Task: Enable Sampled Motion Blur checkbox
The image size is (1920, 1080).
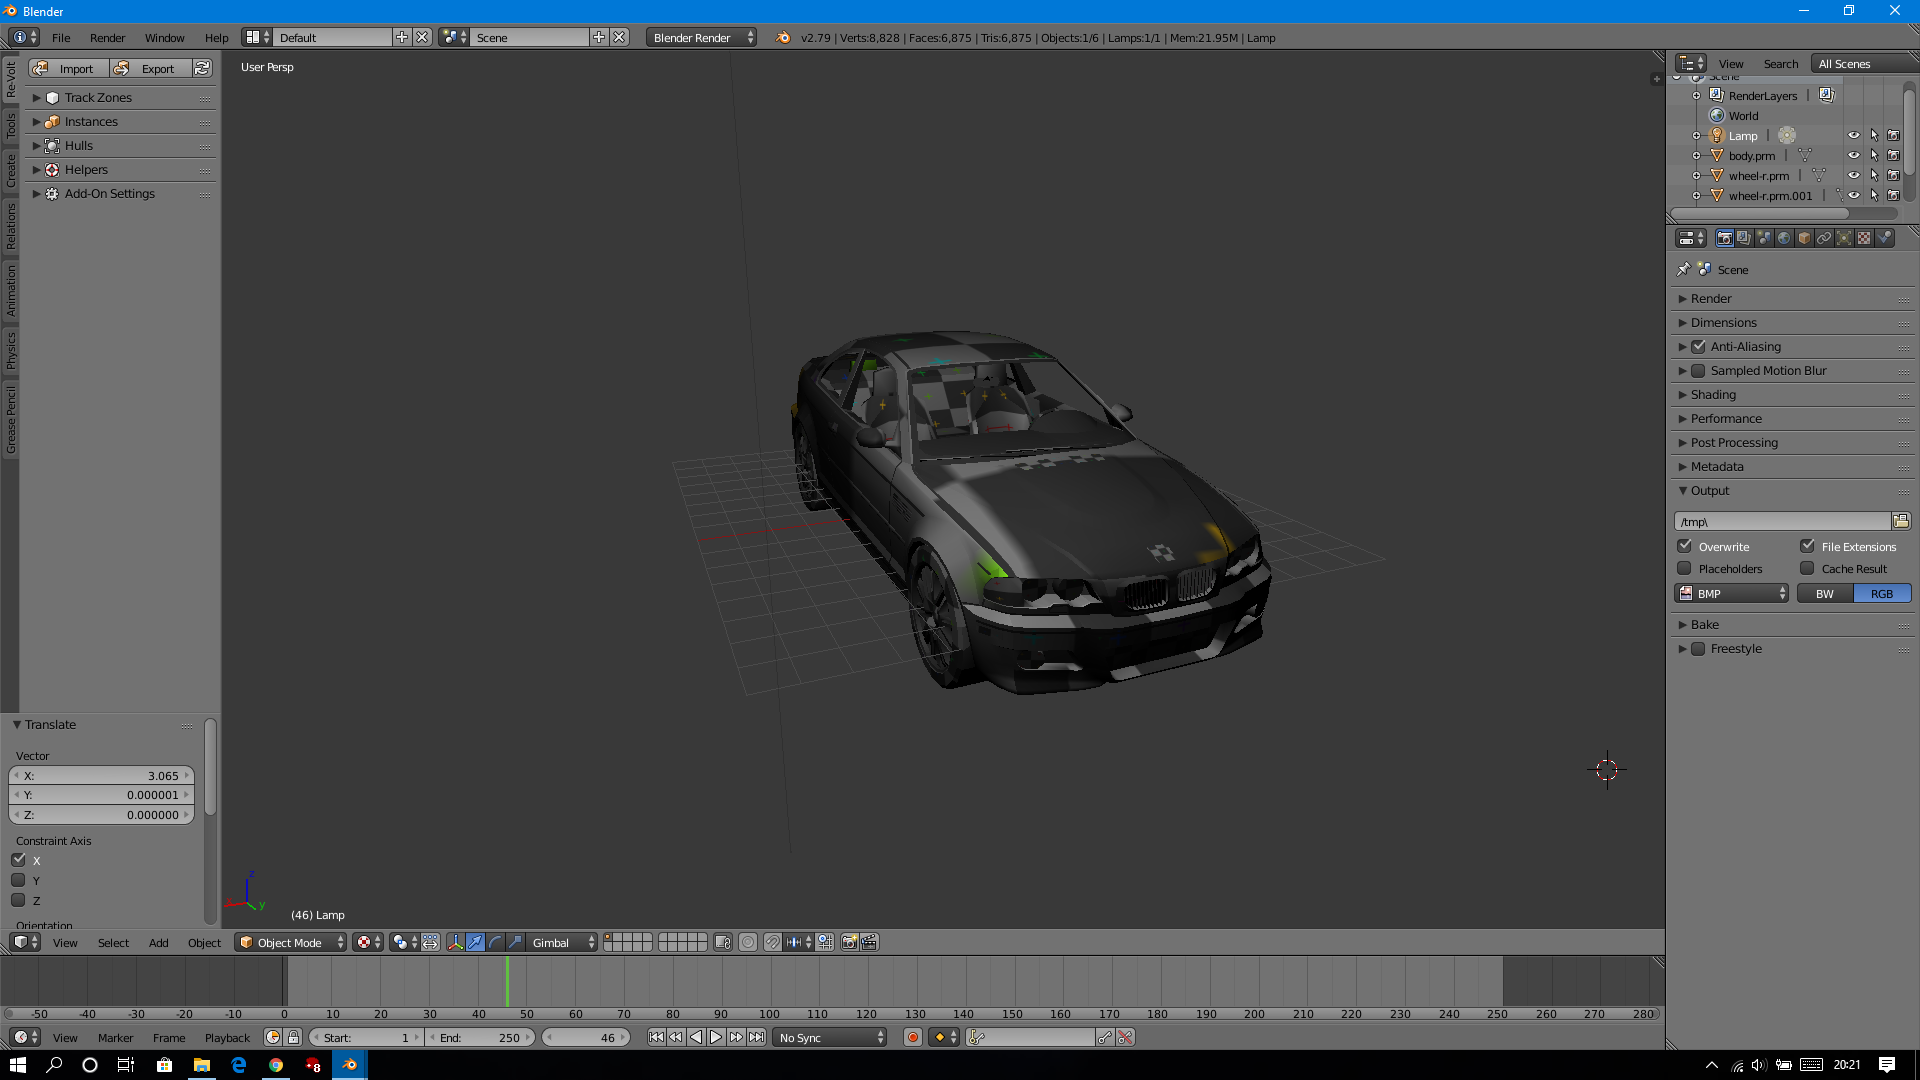Action: coord(1698,370)
